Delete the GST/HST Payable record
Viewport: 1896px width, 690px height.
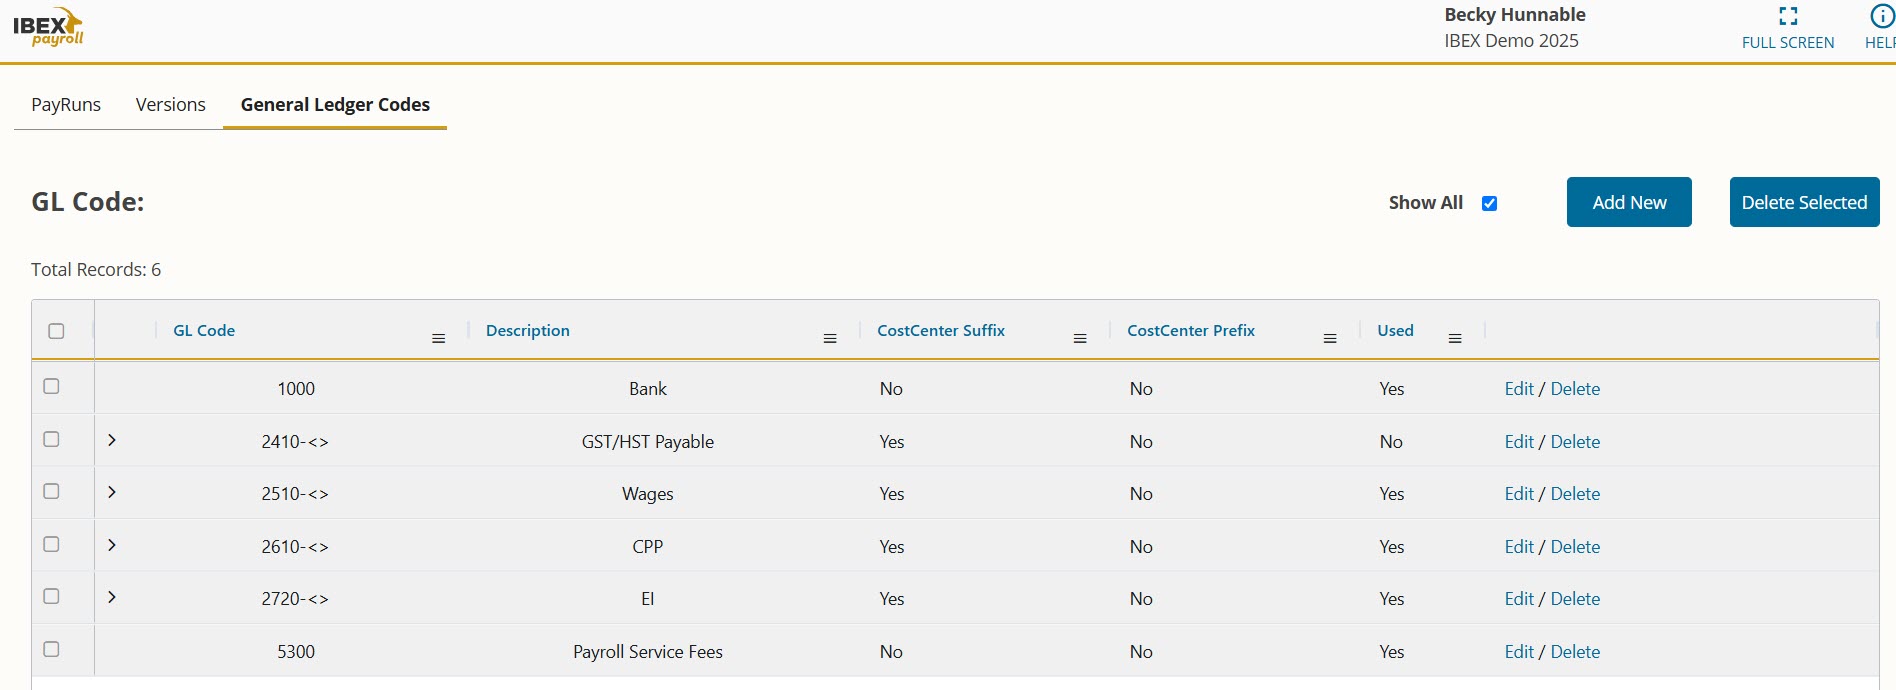point(1575,442)
